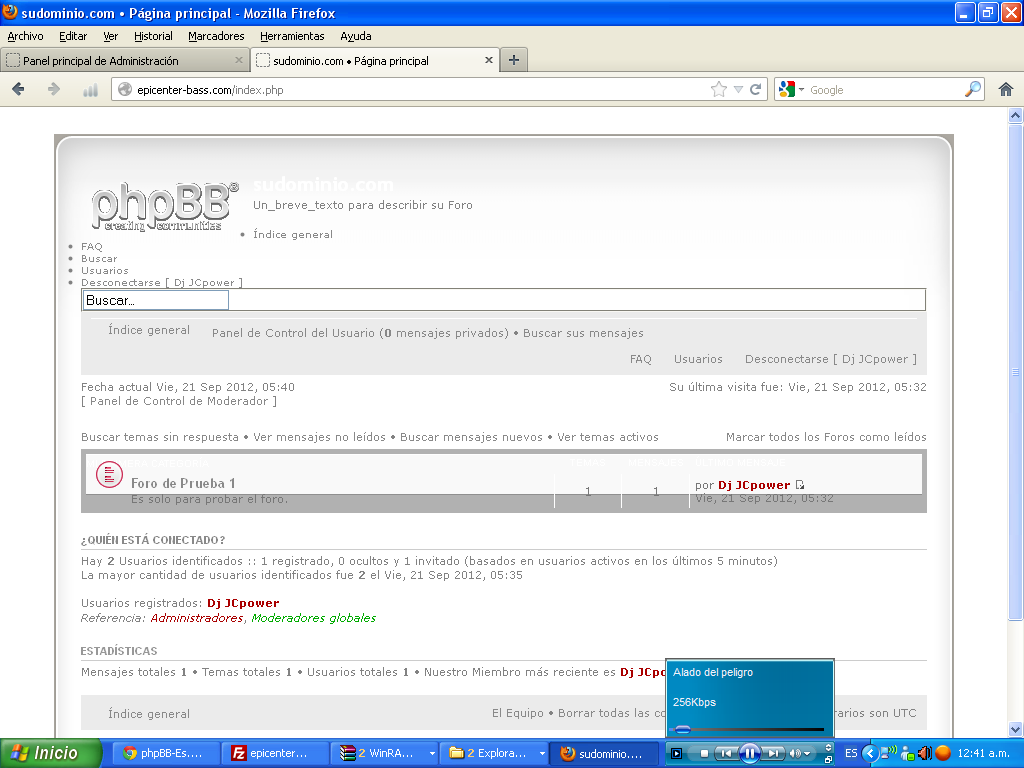Click the Firefox Home icon
This screenshot has width=1024, height=768.
click(x=1006, y=89)
